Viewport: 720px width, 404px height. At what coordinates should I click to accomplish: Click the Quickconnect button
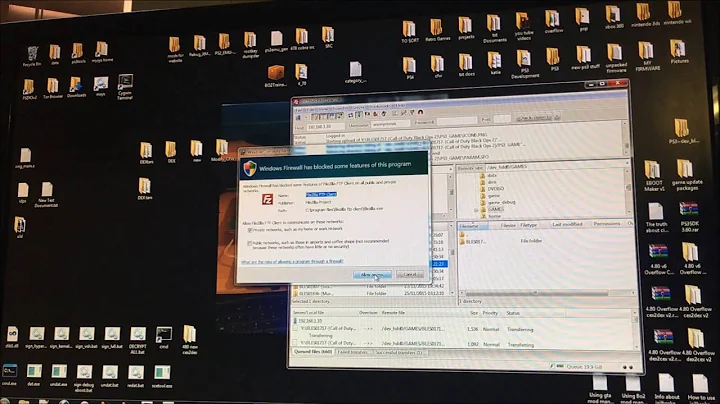534,118
